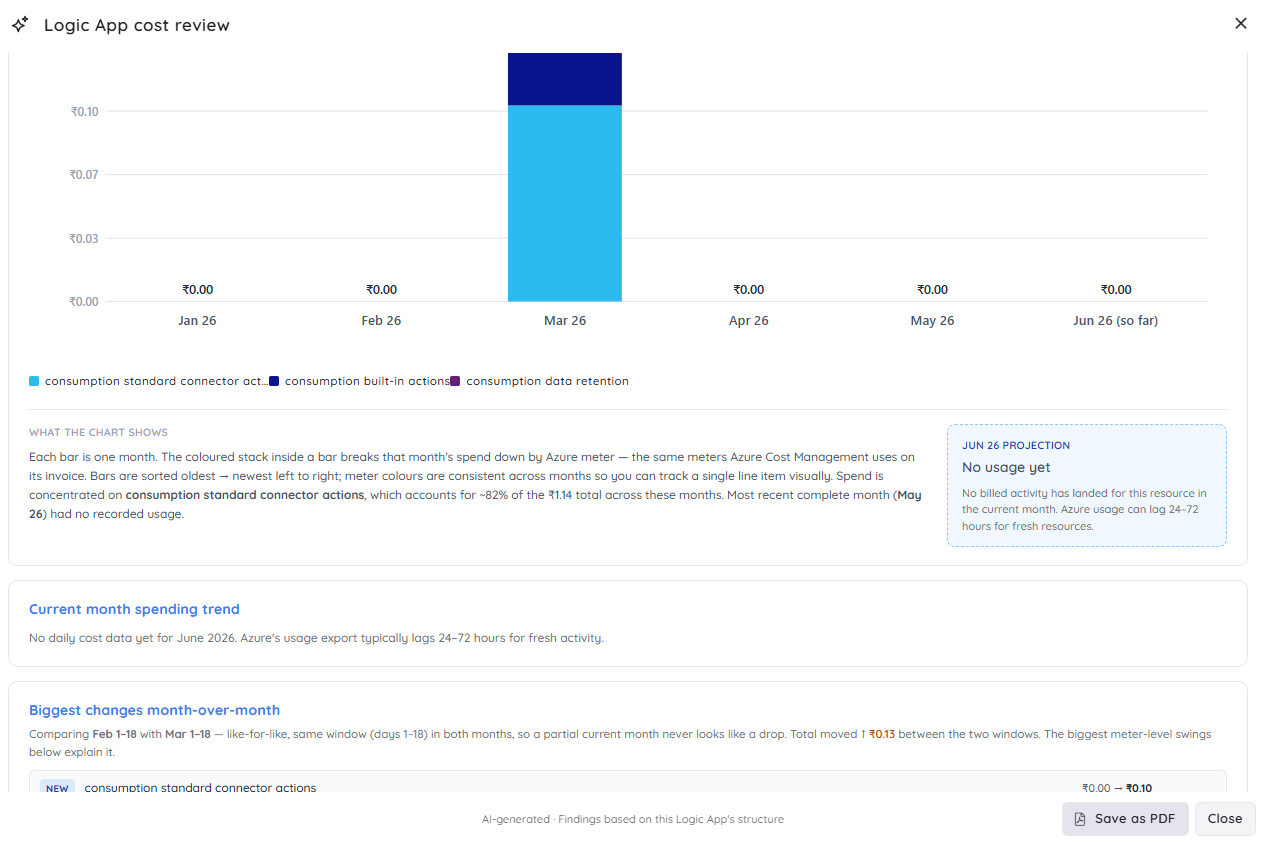Click the Feb 26 axis label
The width and height of the screenshot is (1263, 842).
pyautogui.click(x=381, y=321)
